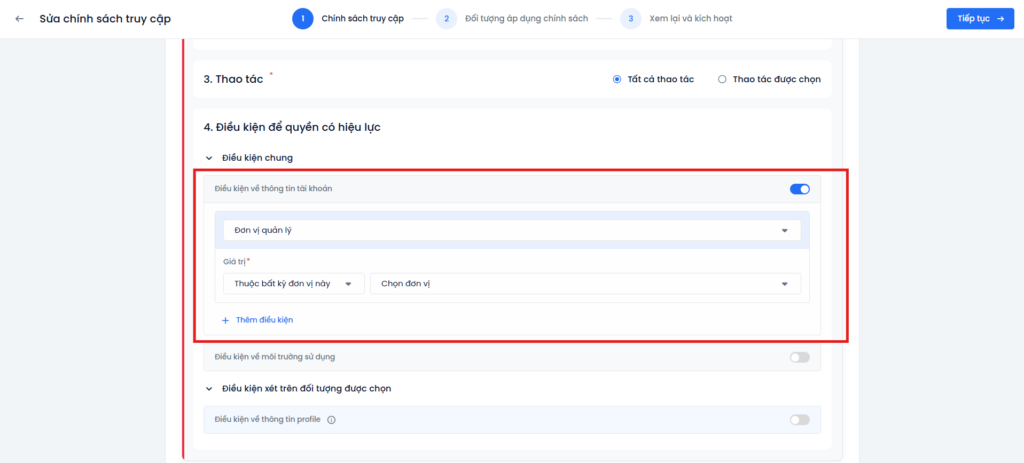Enable the 'Điều kiện về môi trường sử dụng' toggle
Image resolution: width=1024 pixels, height=463 pixels.
[799, 357]
